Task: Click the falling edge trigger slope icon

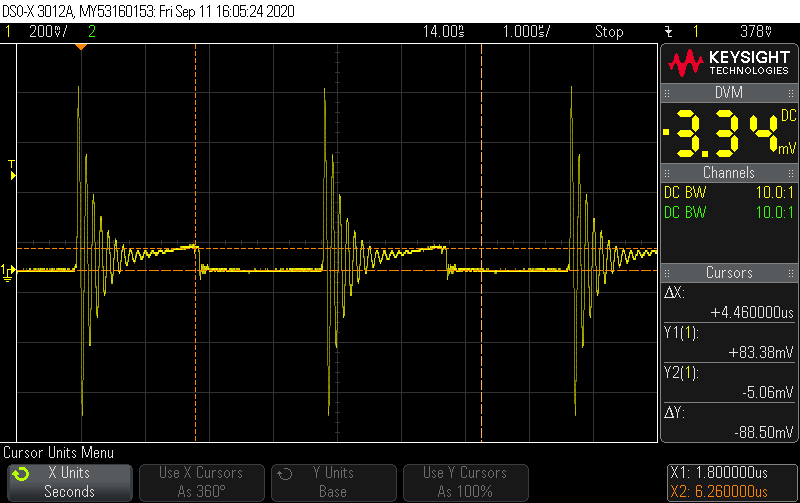Action: tap(668, 32)
